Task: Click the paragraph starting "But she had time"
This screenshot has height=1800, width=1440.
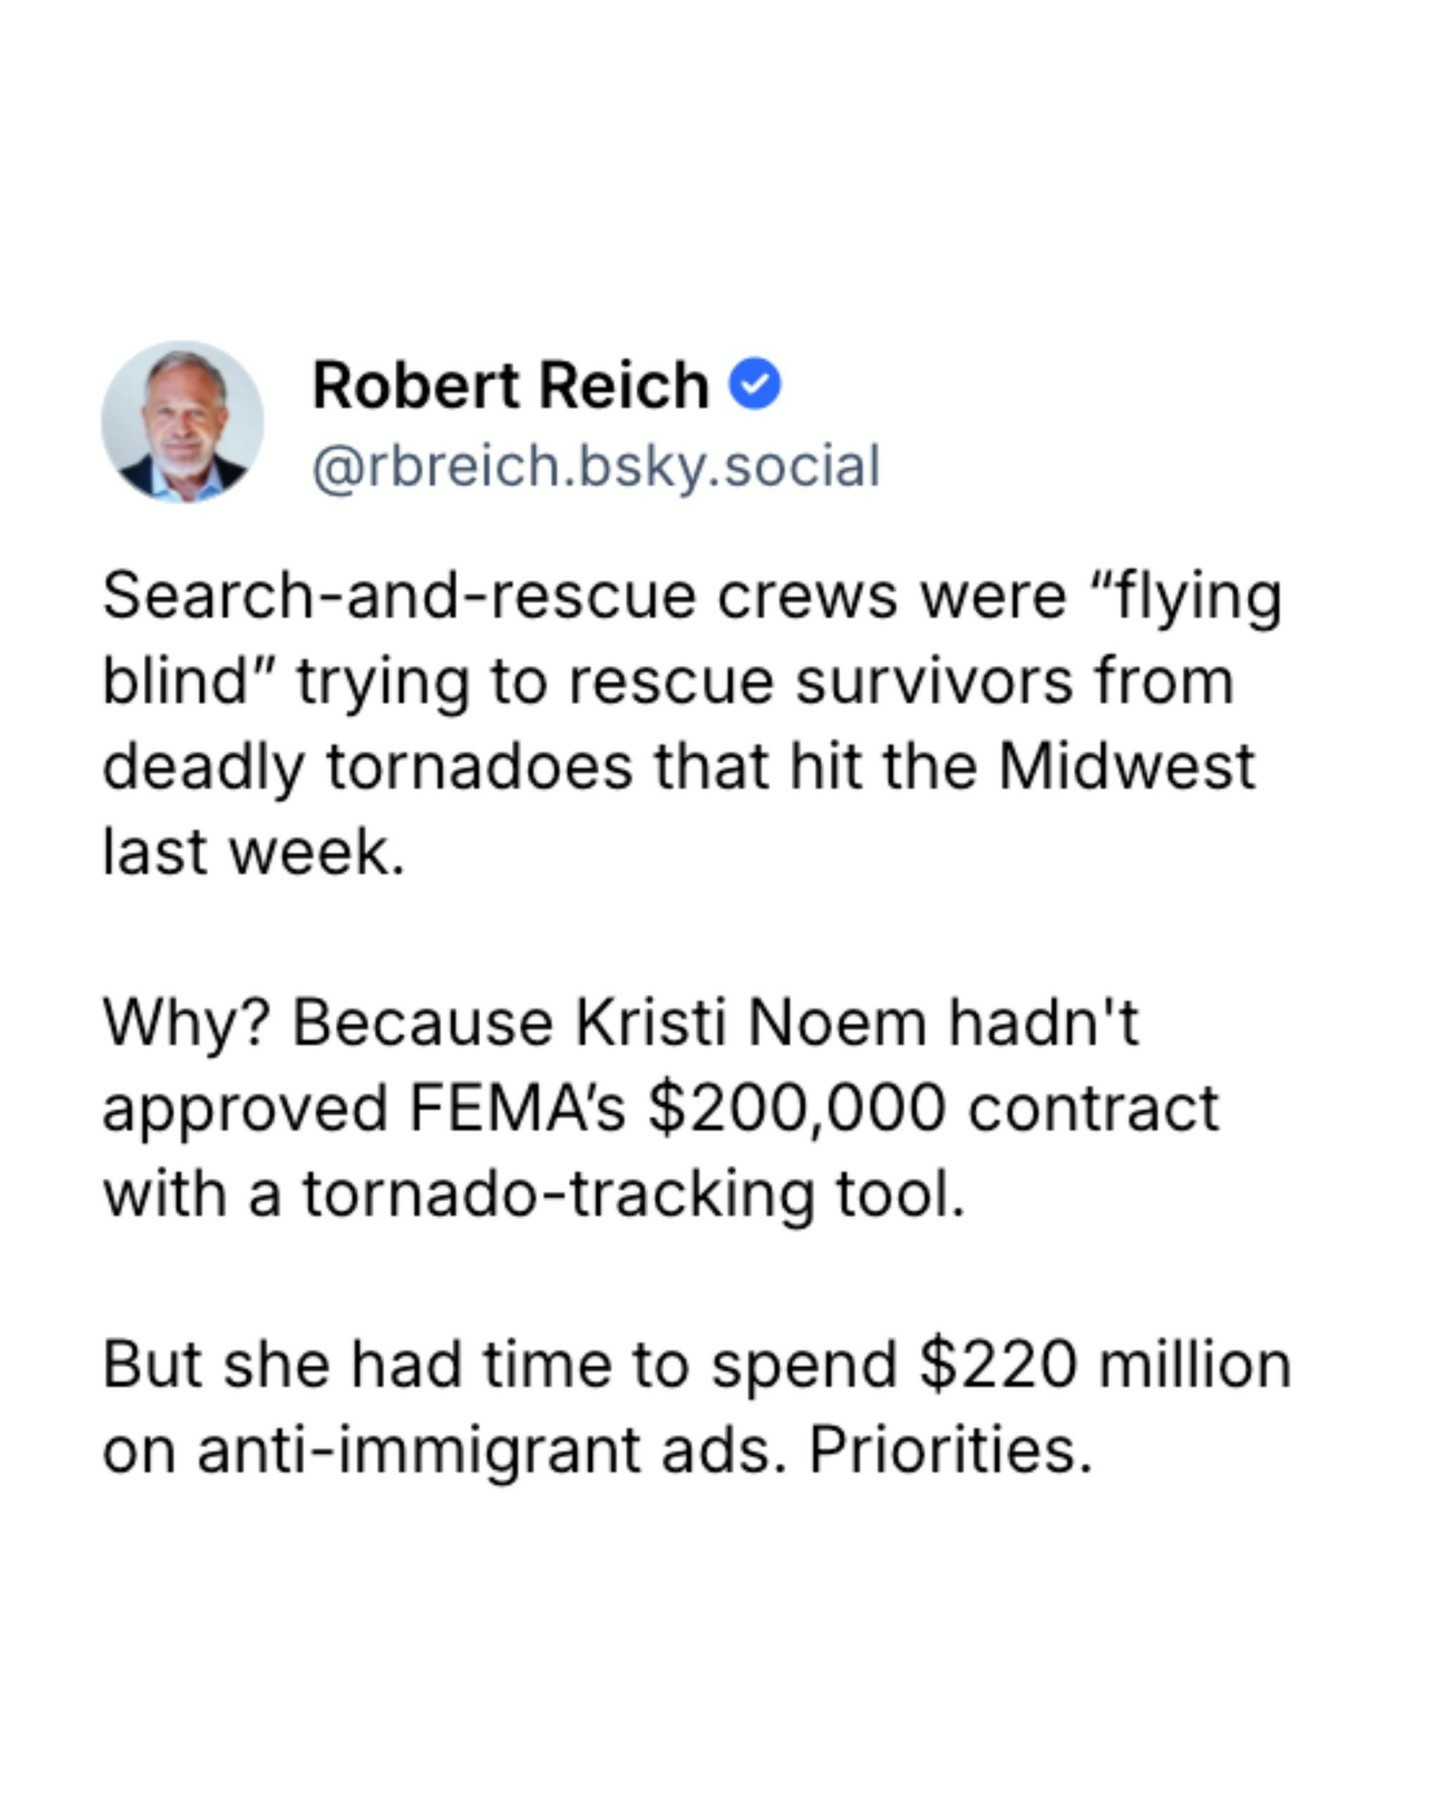Action: coord(696,1407)
